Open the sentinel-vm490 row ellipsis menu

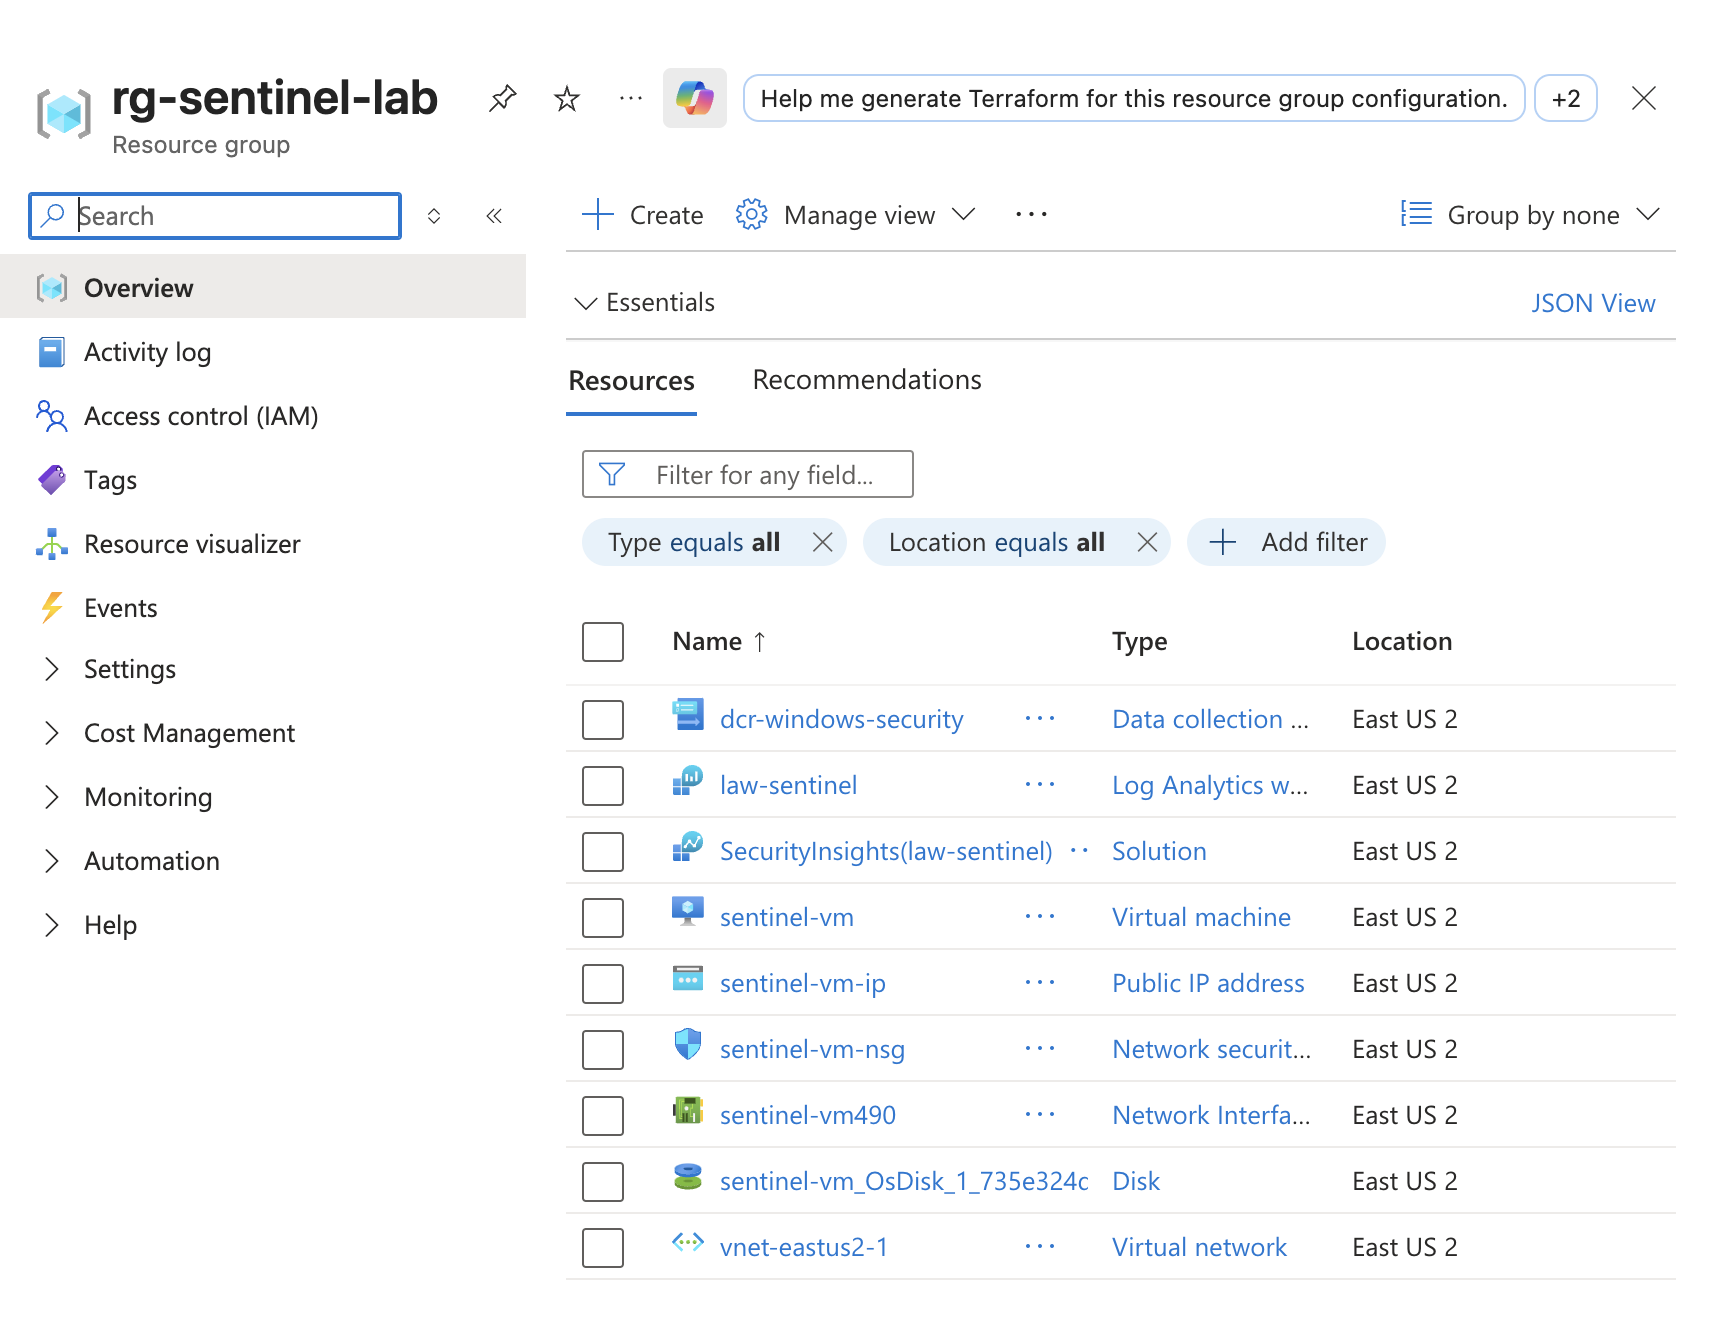tap(1040, 1115)
